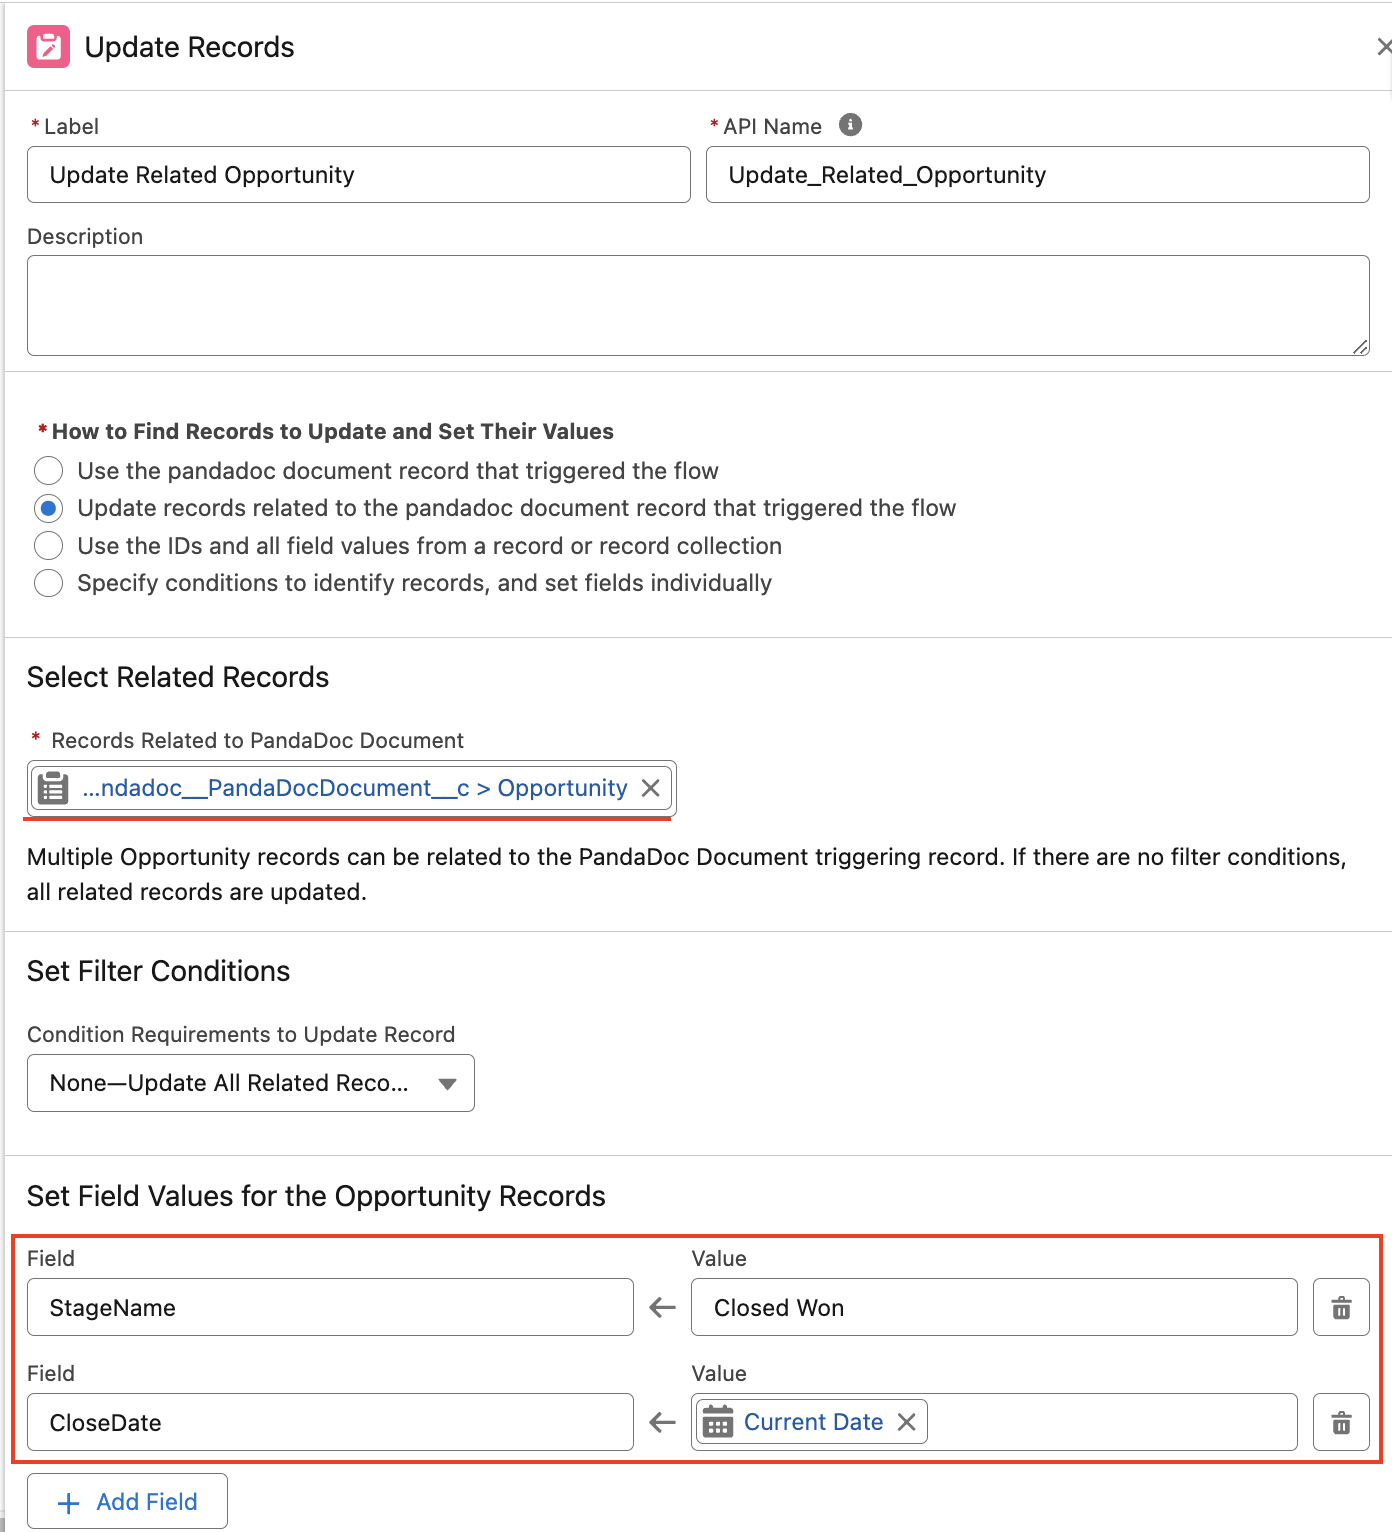Click the Update Records clipboard icon
Image resolution: width=1392 pixels, height=1532 pixels.
pyautogui.click(x=48, y=47)
